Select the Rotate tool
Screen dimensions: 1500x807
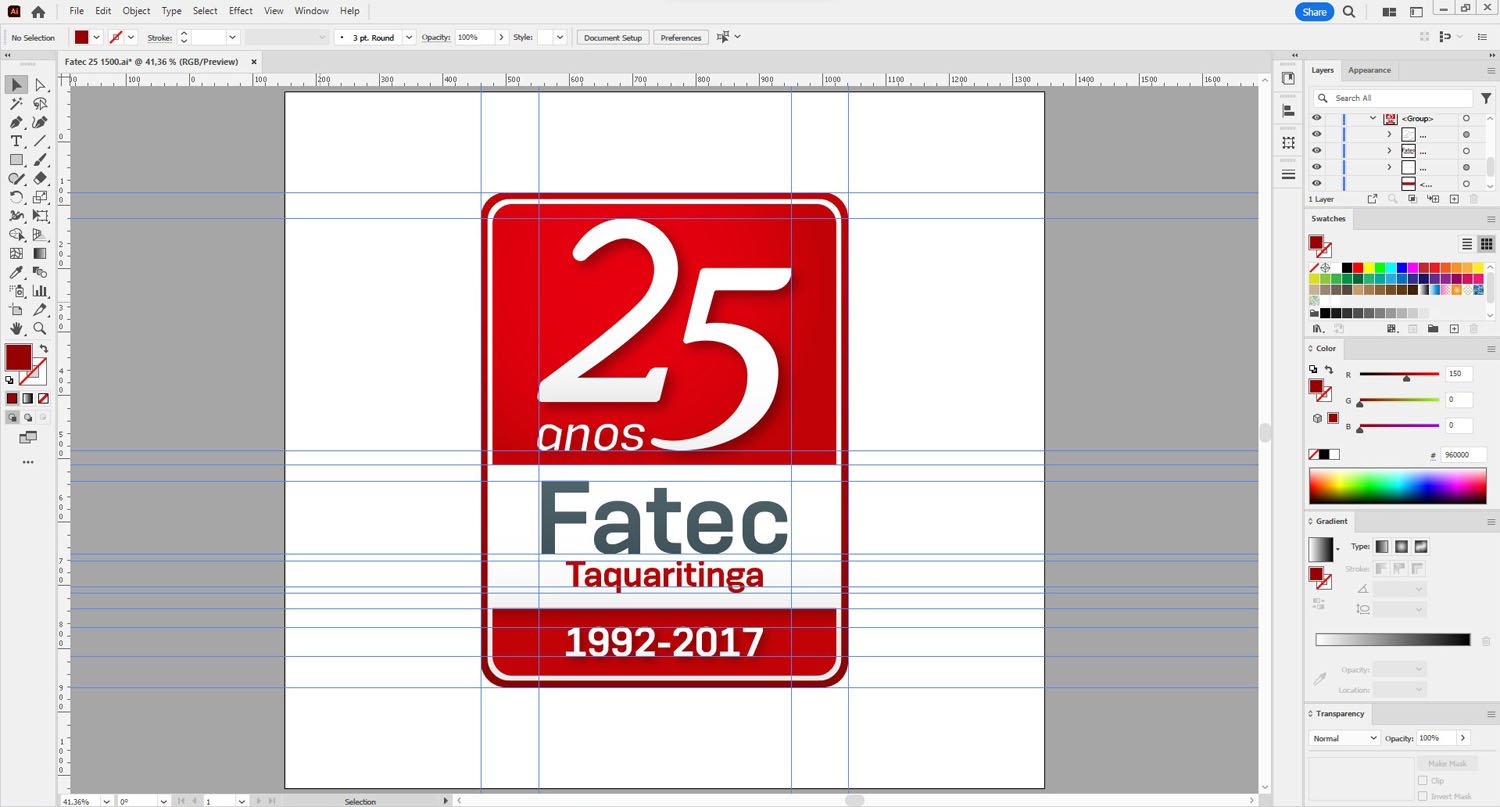pos(16,197)
